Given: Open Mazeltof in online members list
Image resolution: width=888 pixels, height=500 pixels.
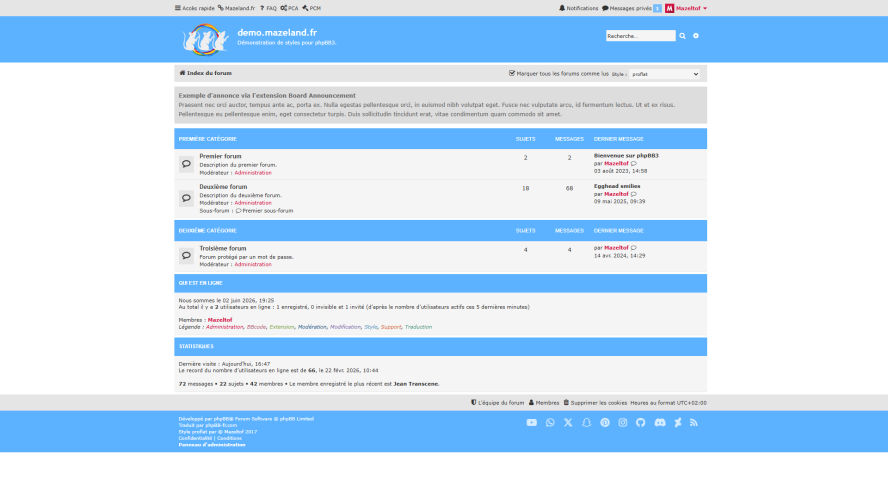Looking at the screenshot, I should coord(220,320).
